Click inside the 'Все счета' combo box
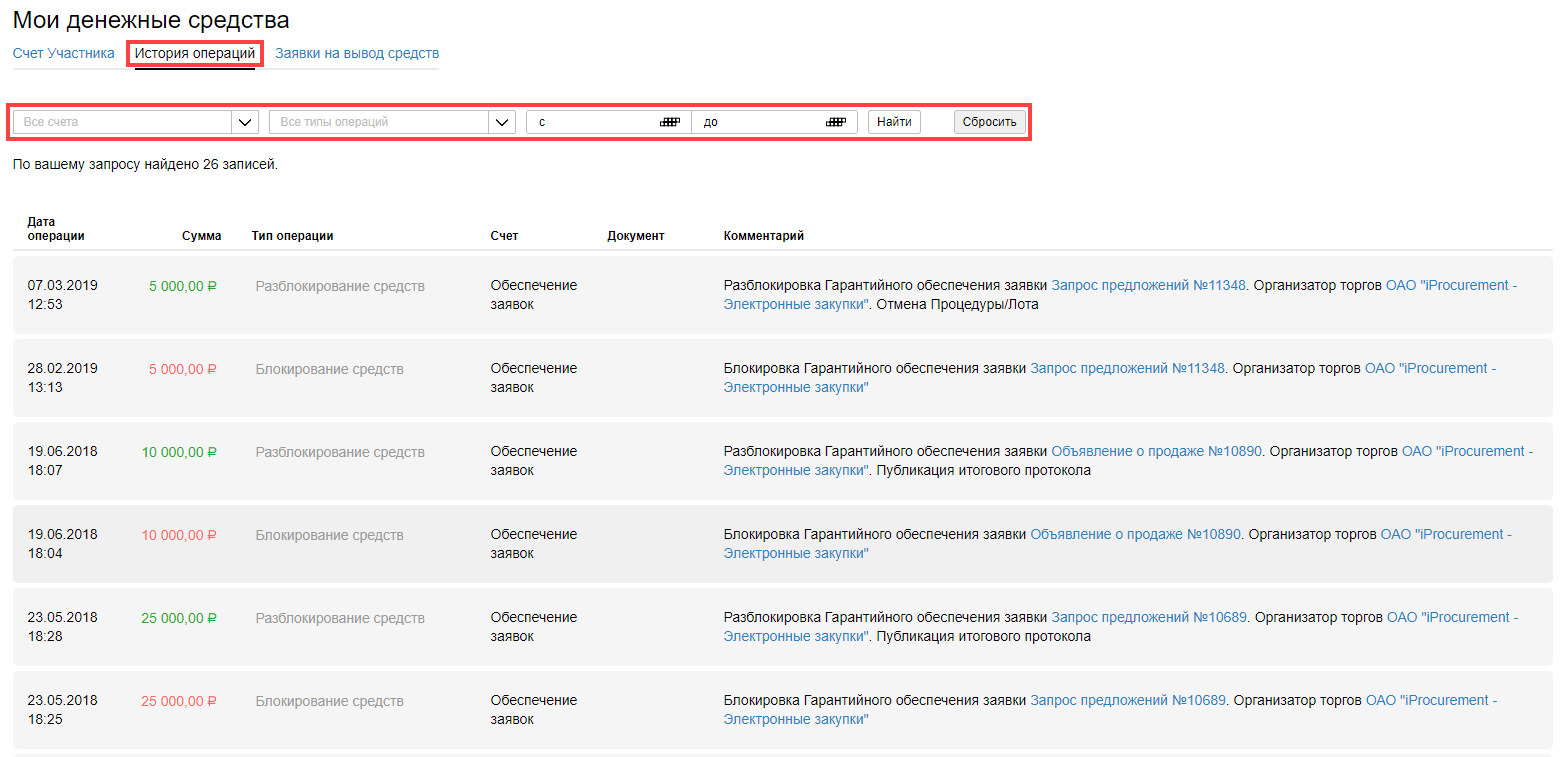Viewport: 1564px width, 757px height. [122, 122]
